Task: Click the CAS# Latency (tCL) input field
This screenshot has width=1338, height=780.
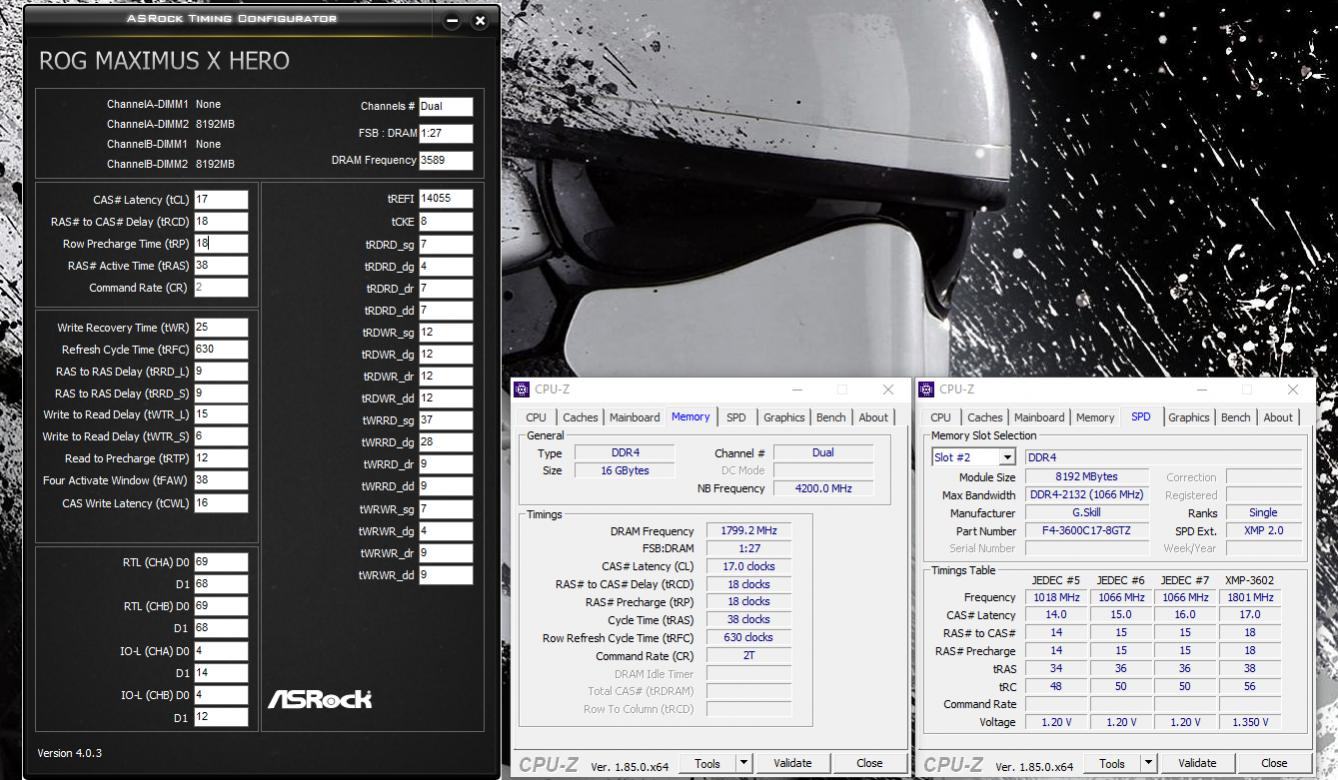Action: tap(221, 199)
